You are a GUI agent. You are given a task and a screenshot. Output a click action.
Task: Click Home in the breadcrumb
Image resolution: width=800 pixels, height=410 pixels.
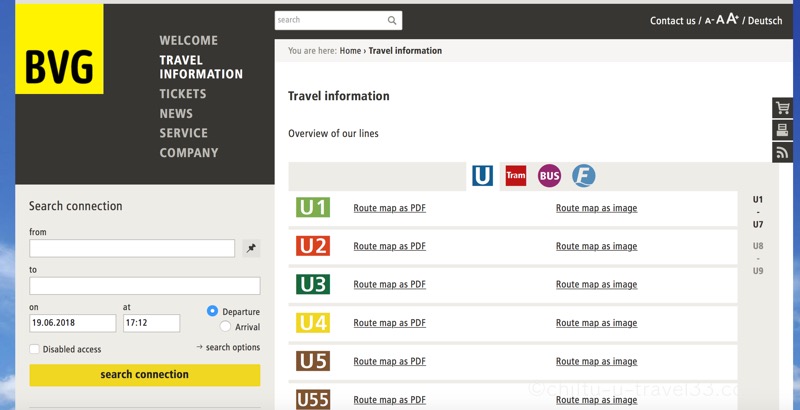click(x=350, y=50)
